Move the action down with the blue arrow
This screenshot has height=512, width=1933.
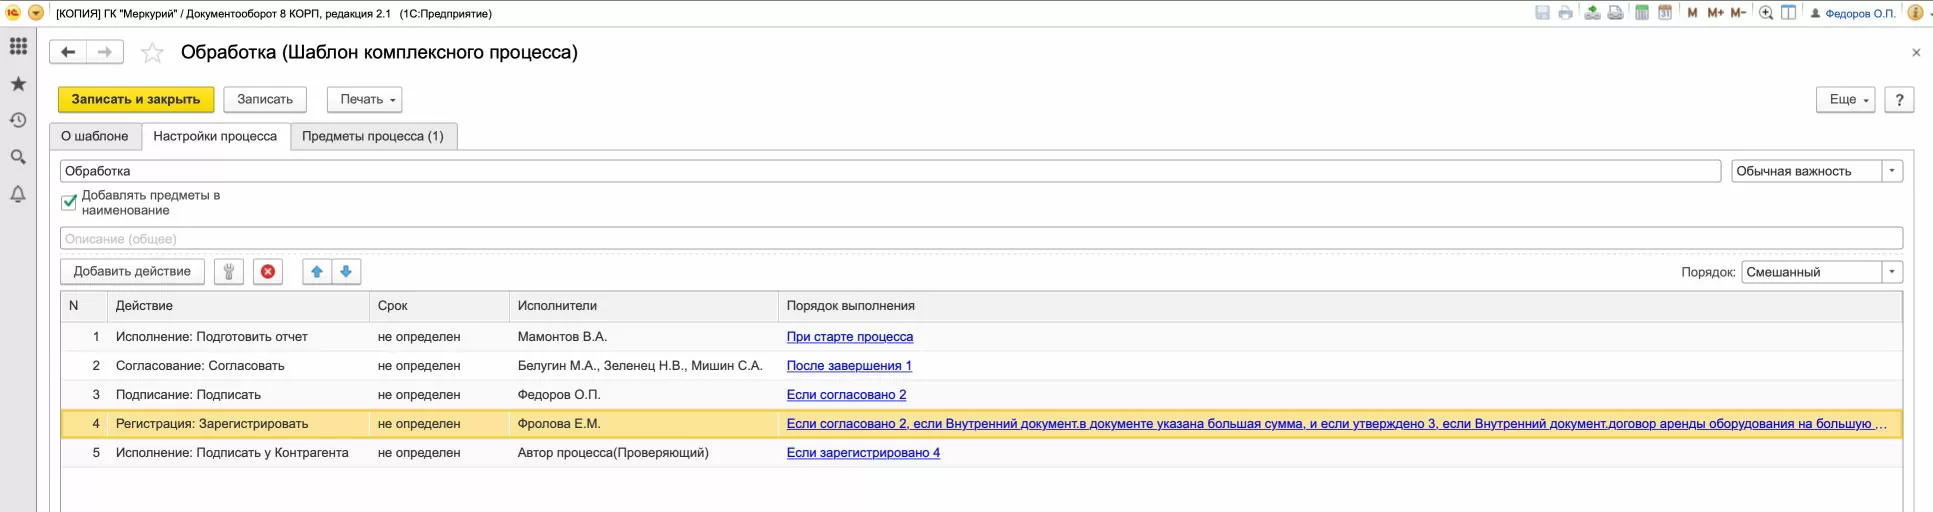tap(346, 272)
